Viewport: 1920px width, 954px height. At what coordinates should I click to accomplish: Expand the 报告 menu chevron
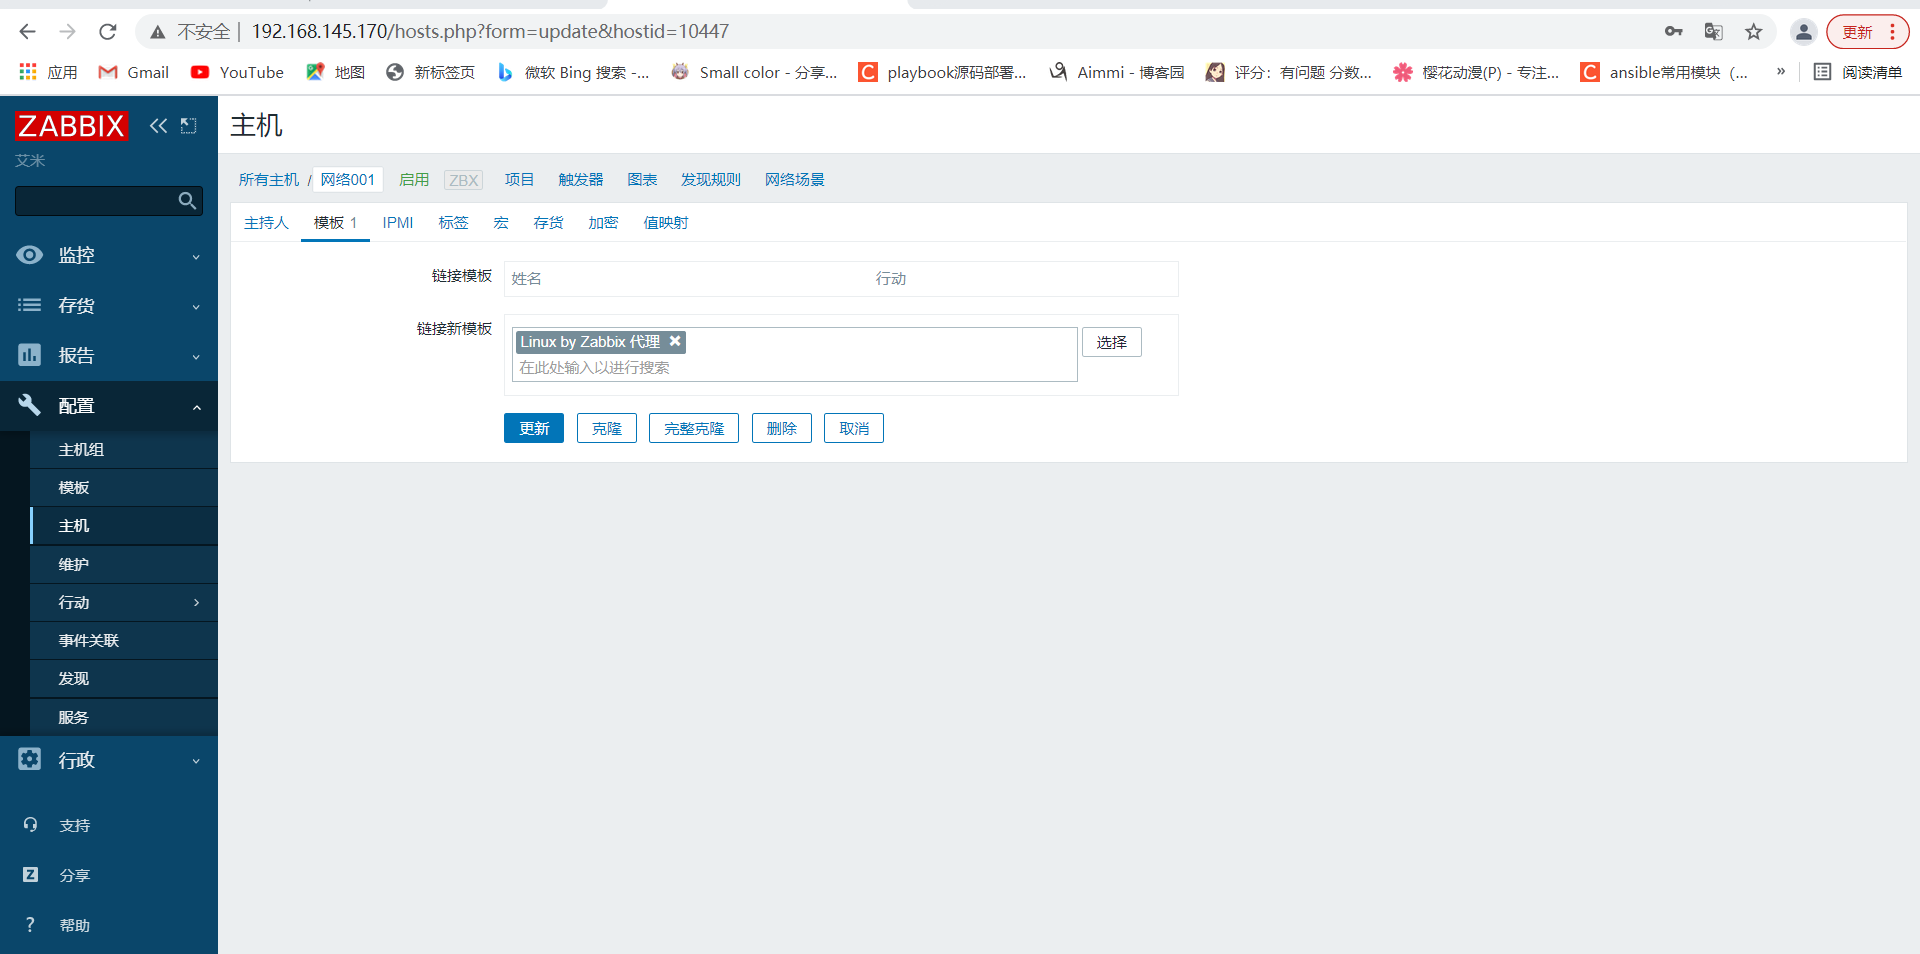[x=196, y=357]
